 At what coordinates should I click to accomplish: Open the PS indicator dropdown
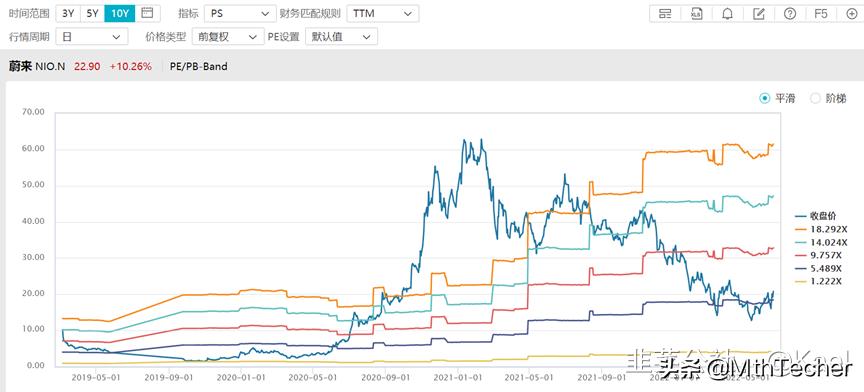pos(240,14)
